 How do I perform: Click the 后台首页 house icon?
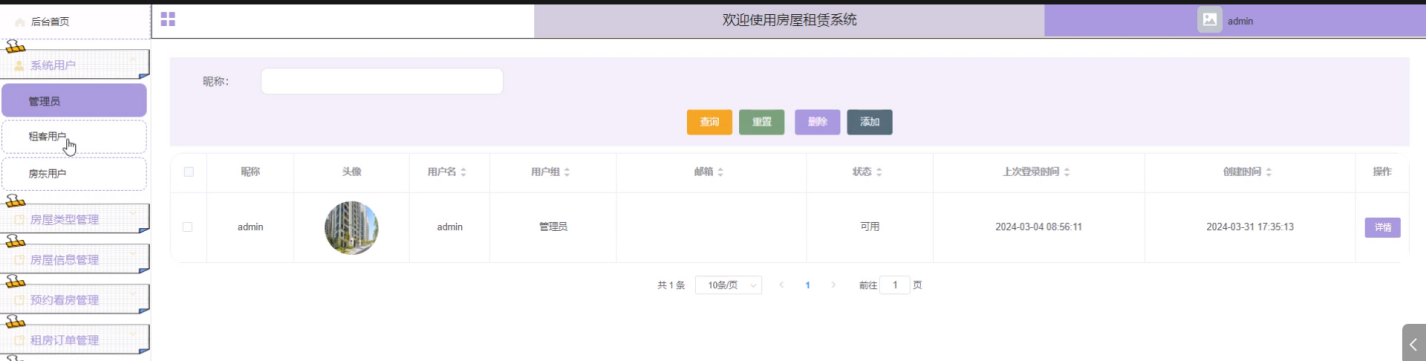(x=20, y=21)
